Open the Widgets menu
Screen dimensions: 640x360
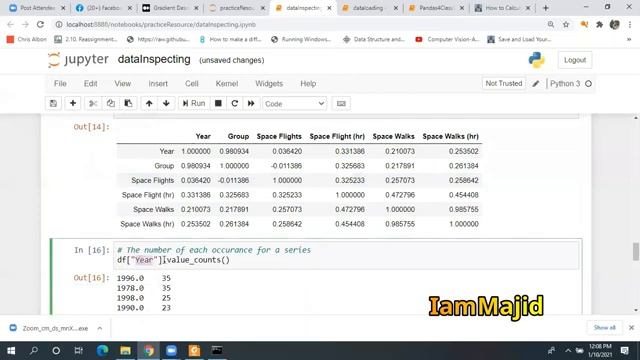269,84
